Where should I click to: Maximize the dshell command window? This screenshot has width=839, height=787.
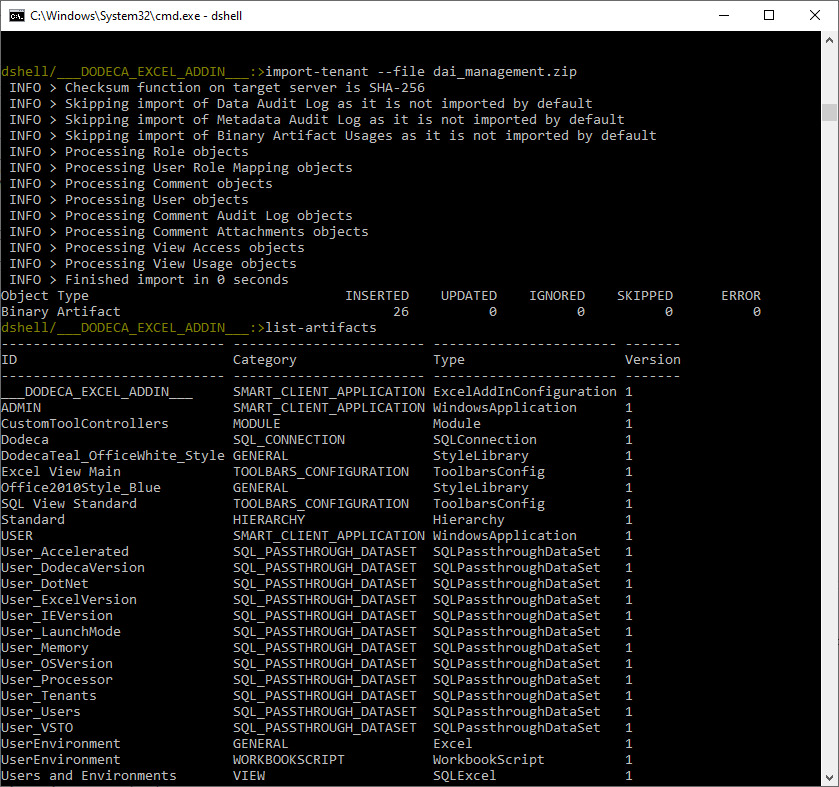point(769,16)
